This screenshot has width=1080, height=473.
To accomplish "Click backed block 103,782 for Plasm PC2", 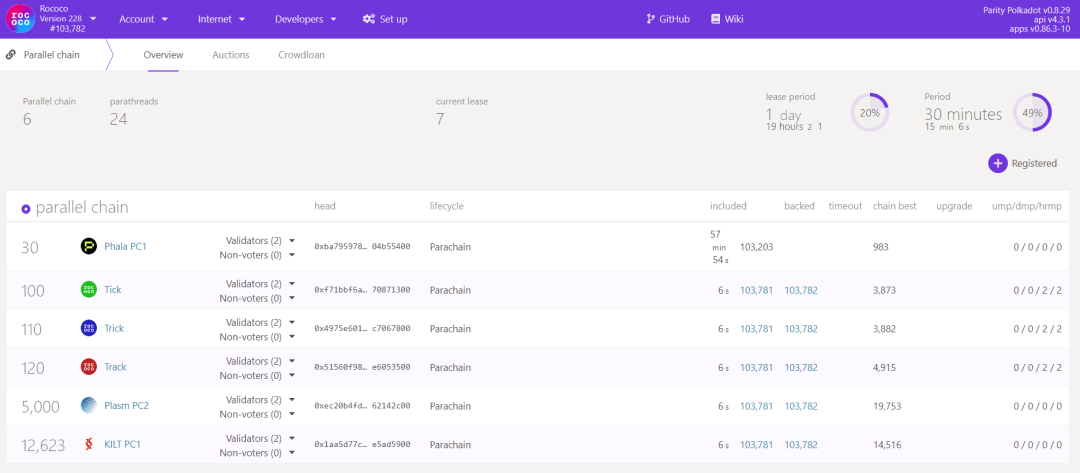I will click(801, 406).
